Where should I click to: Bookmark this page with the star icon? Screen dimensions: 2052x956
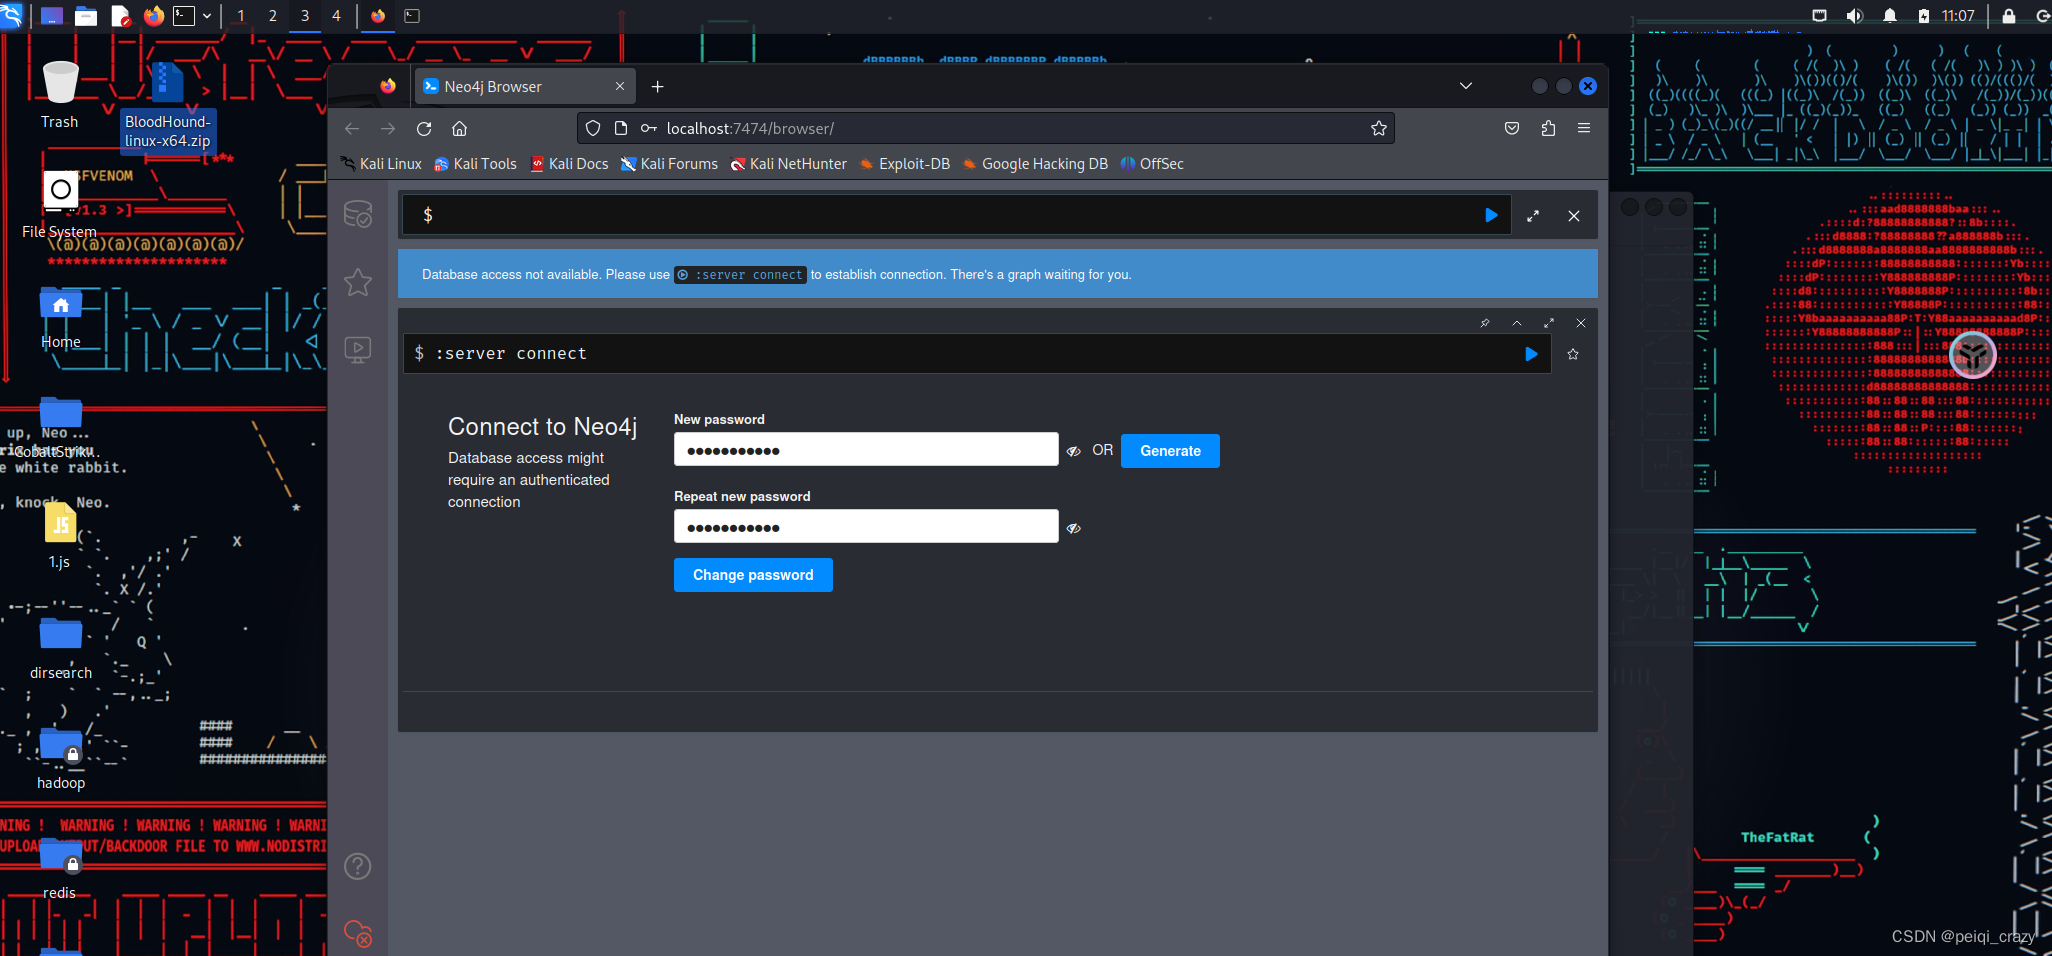click(1379, 128)
